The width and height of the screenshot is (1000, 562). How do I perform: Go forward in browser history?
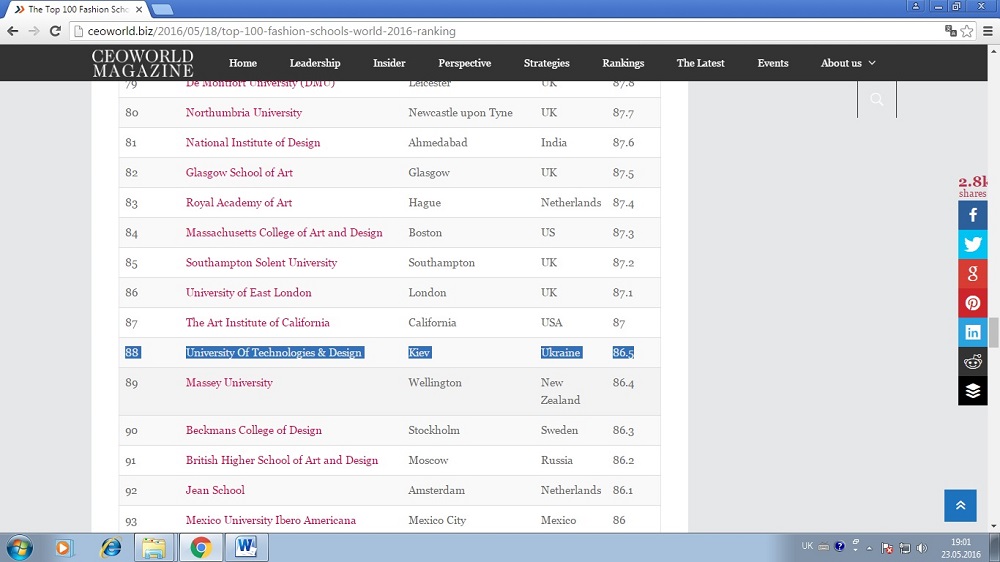(34, 31)
